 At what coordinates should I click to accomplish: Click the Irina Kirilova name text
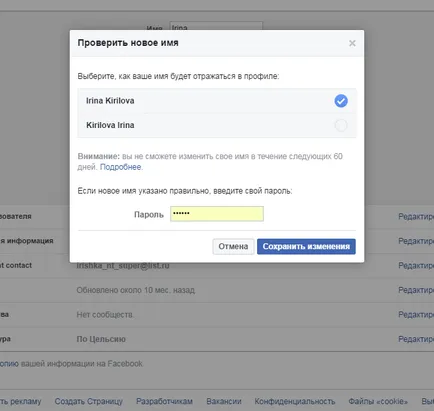point(110,101)
